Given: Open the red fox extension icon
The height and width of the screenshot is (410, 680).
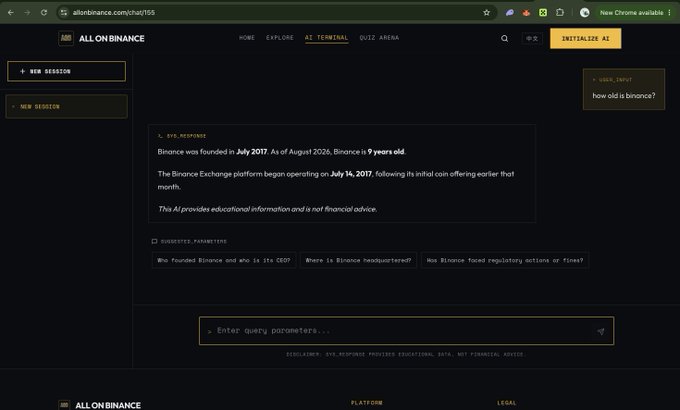Looking at the screenshot, I should pyautogui.click(x=526, y=13).
